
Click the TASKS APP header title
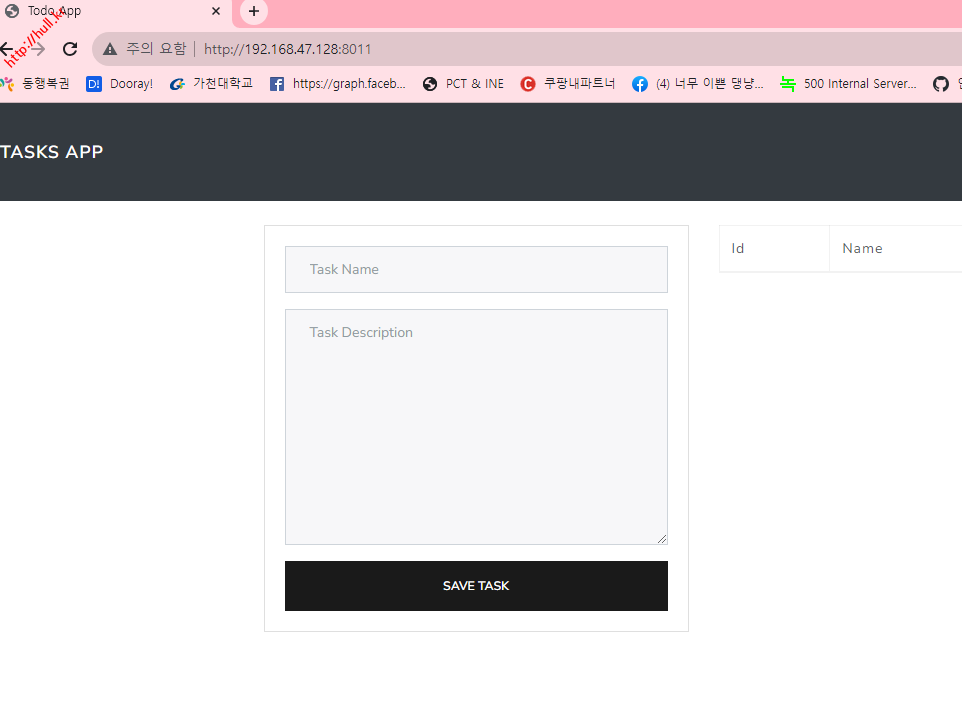(x=52, y=152)
